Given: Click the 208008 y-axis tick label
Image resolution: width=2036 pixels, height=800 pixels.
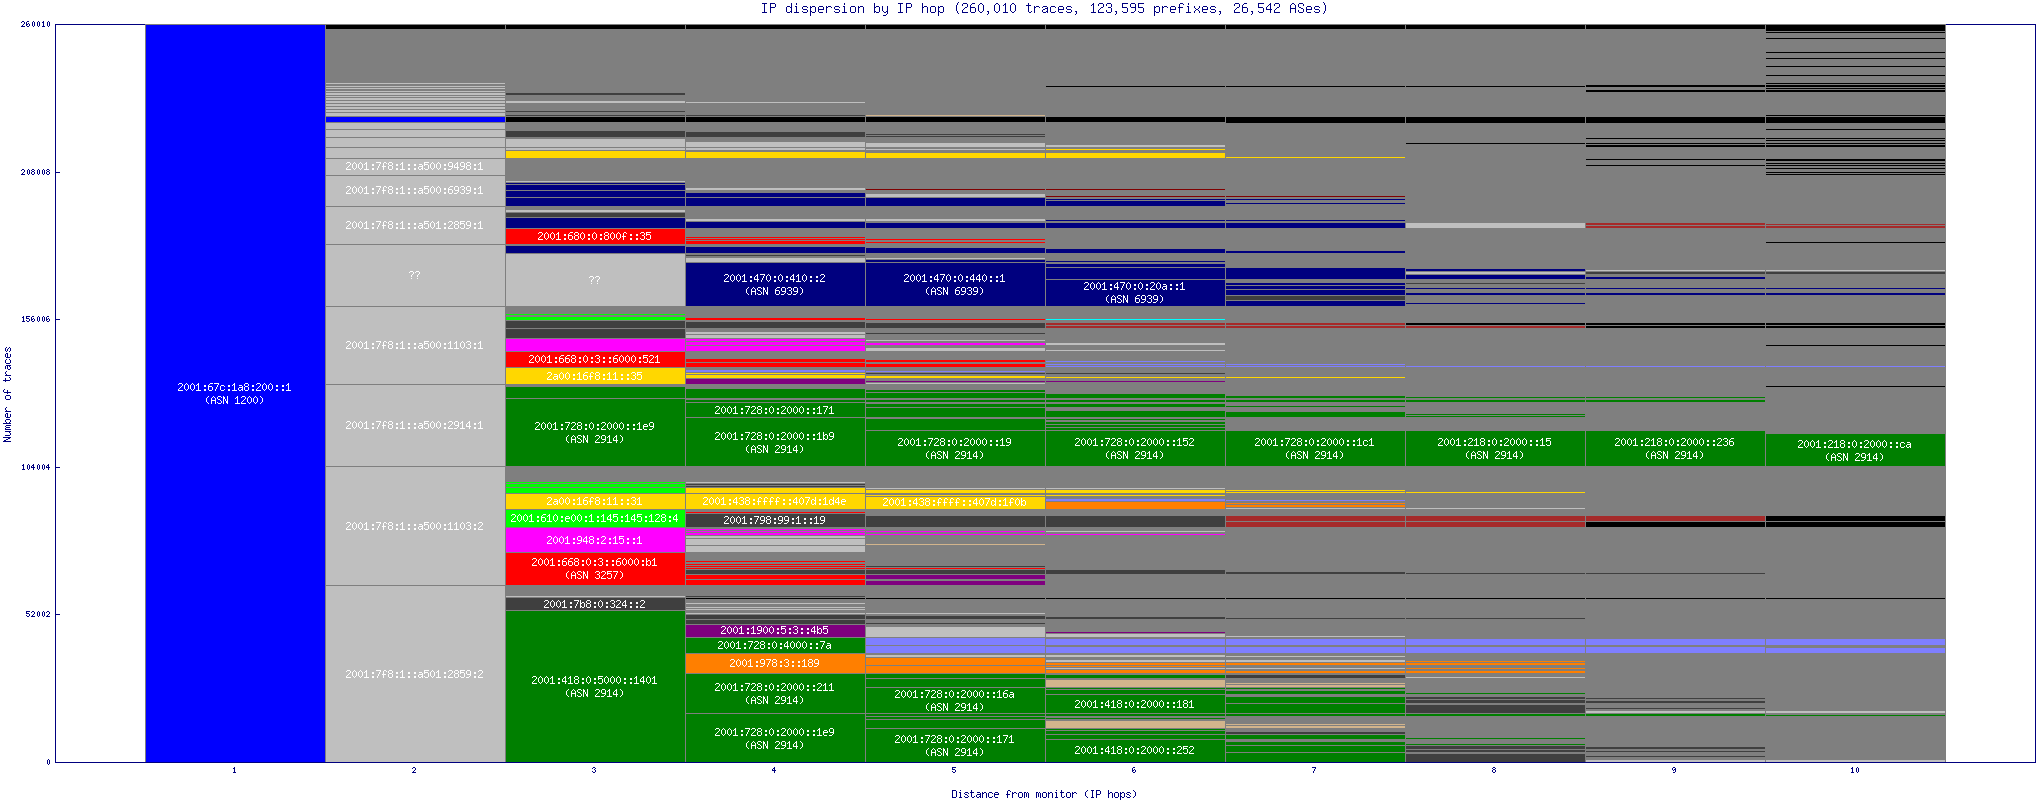Looking at the screenshot, I should (x=36, y=172).
